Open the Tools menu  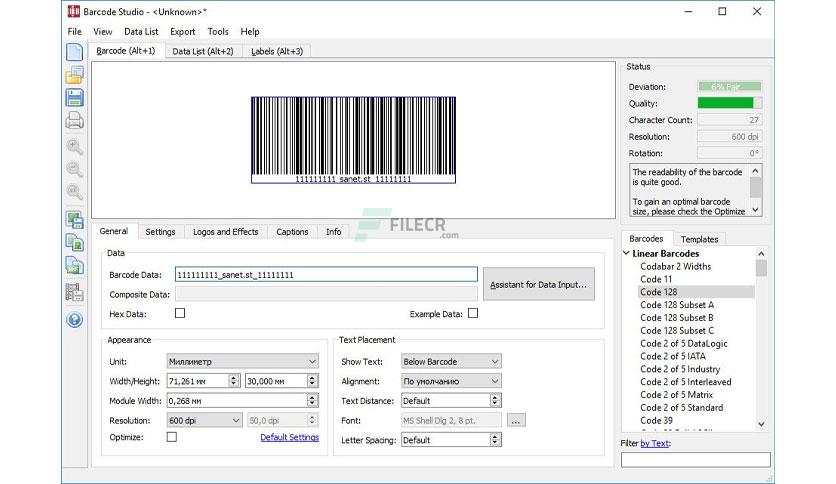218,32
